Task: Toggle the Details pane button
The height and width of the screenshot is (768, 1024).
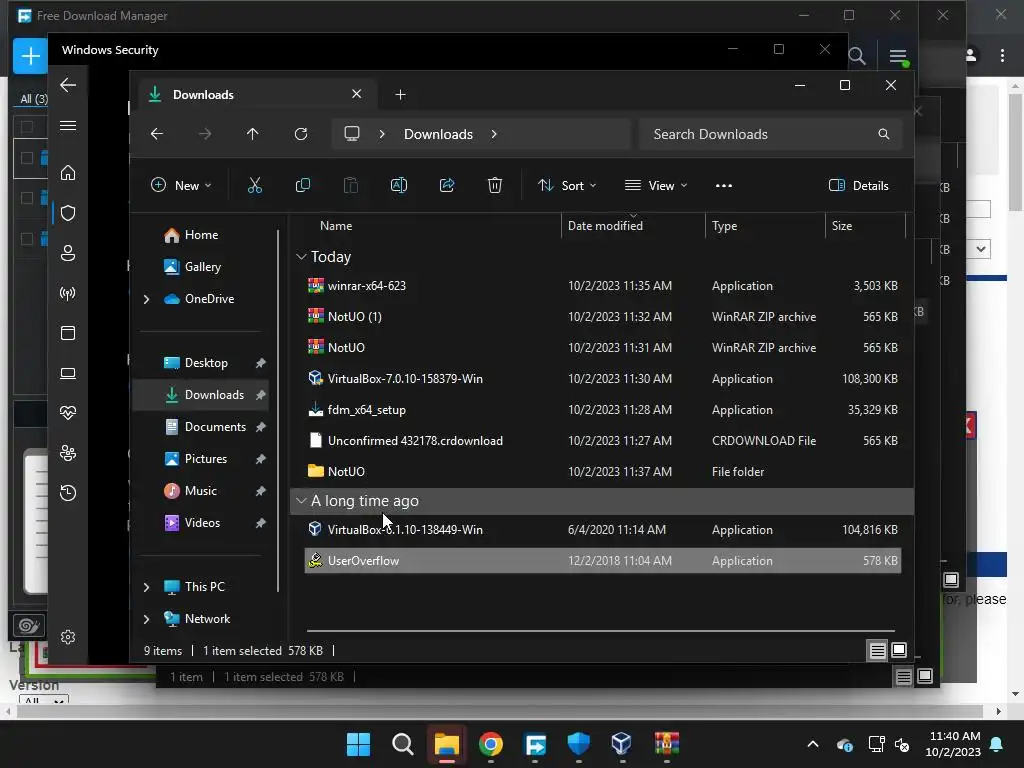Action: (x=859, y=185)
